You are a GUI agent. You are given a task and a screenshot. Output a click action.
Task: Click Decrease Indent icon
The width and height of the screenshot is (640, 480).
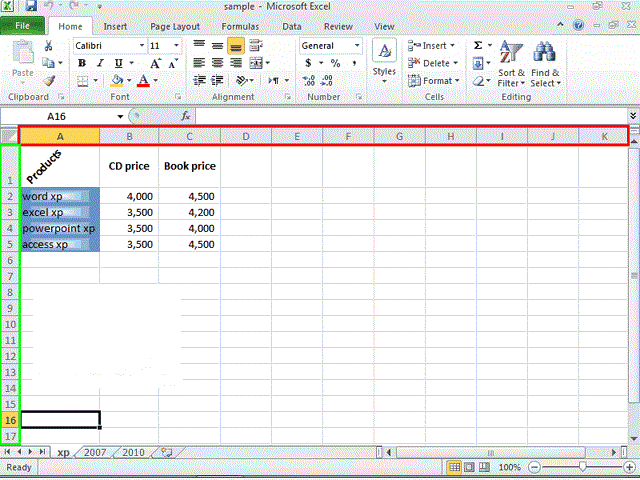pos(199,80)
